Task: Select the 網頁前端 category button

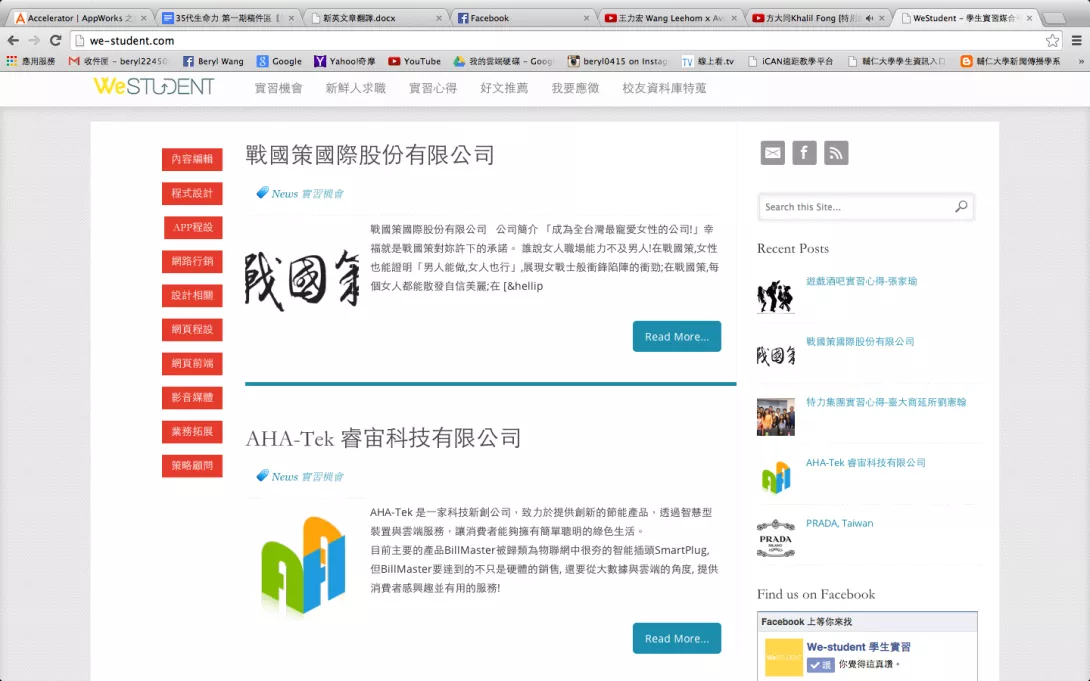Action: 192,363
